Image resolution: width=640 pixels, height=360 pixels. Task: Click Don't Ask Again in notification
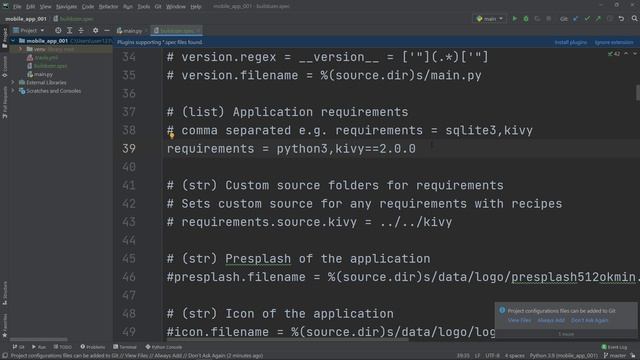click(x=589, y=320)
